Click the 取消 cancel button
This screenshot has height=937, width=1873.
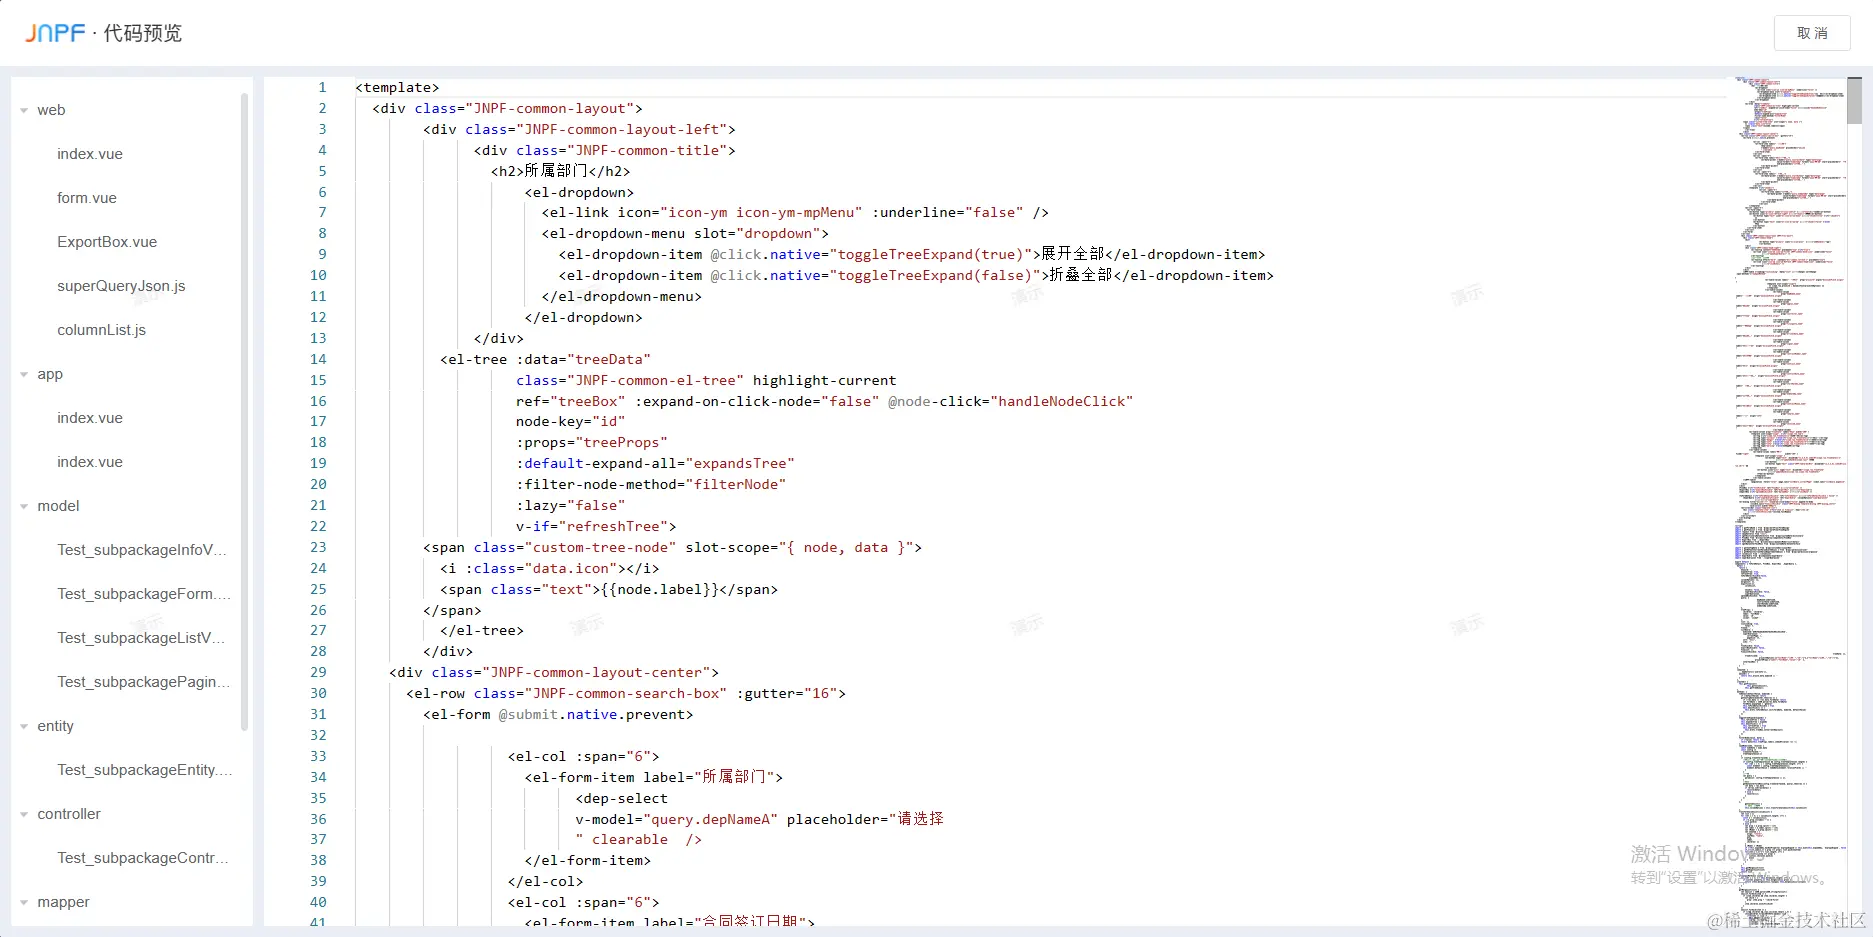coord(1811,33)
